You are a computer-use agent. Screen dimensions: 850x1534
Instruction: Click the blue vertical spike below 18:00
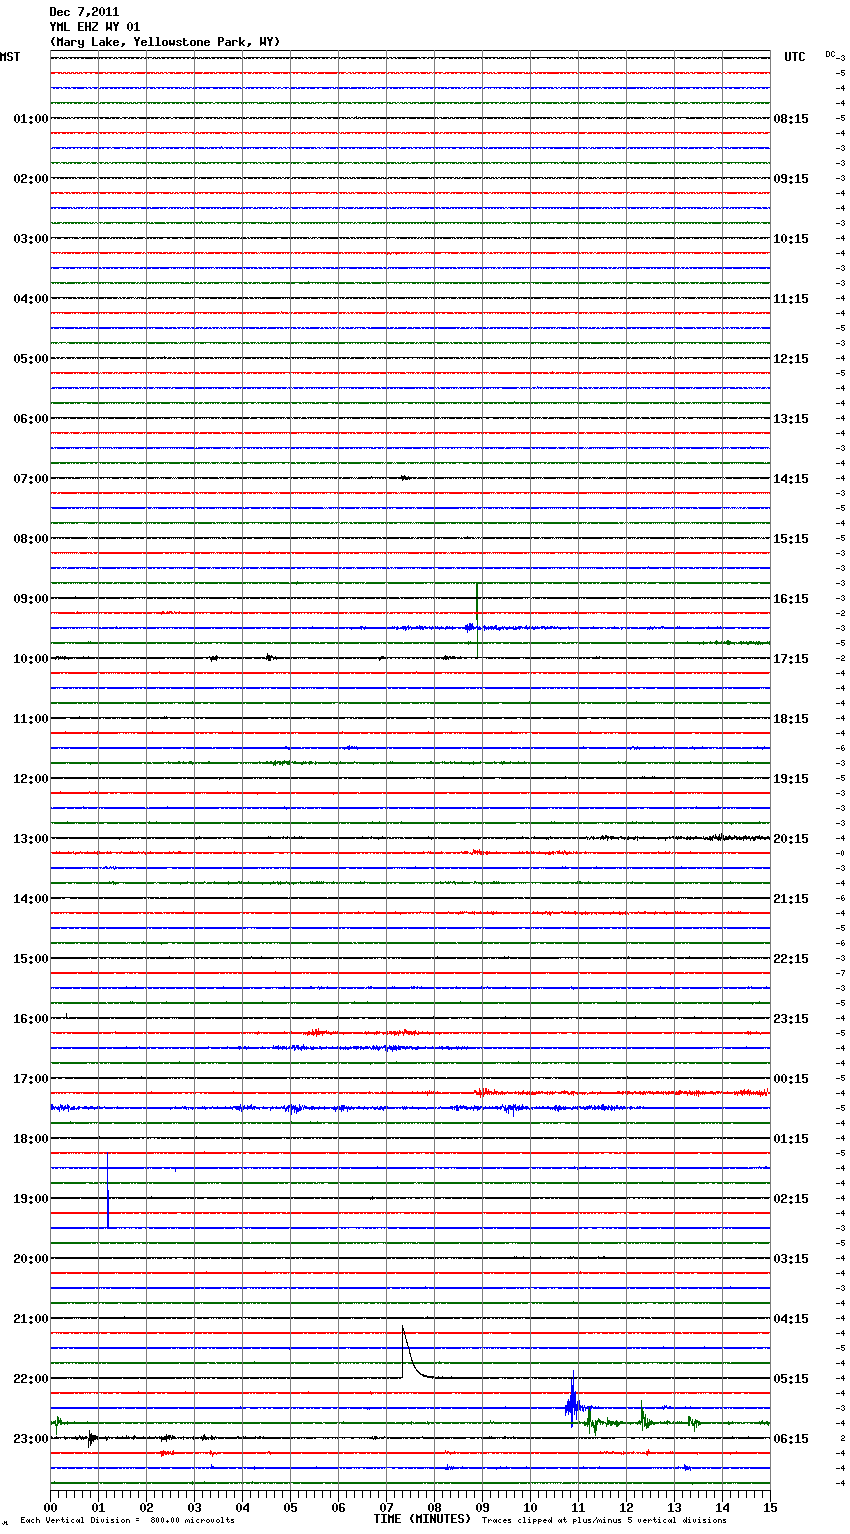click(107, 1190)
